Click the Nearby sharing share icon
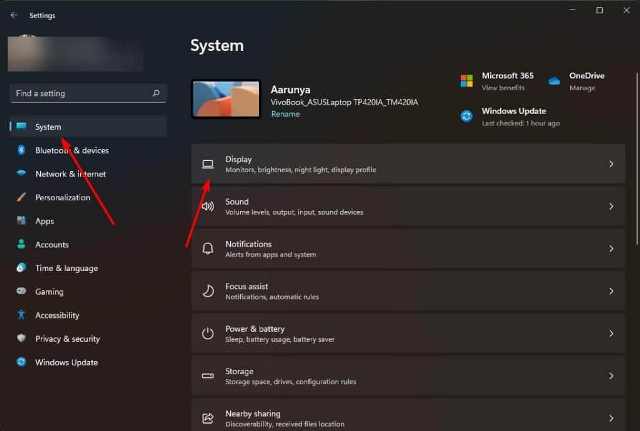Viewport: 640px width, 431px height. click(x=208, y=418)
